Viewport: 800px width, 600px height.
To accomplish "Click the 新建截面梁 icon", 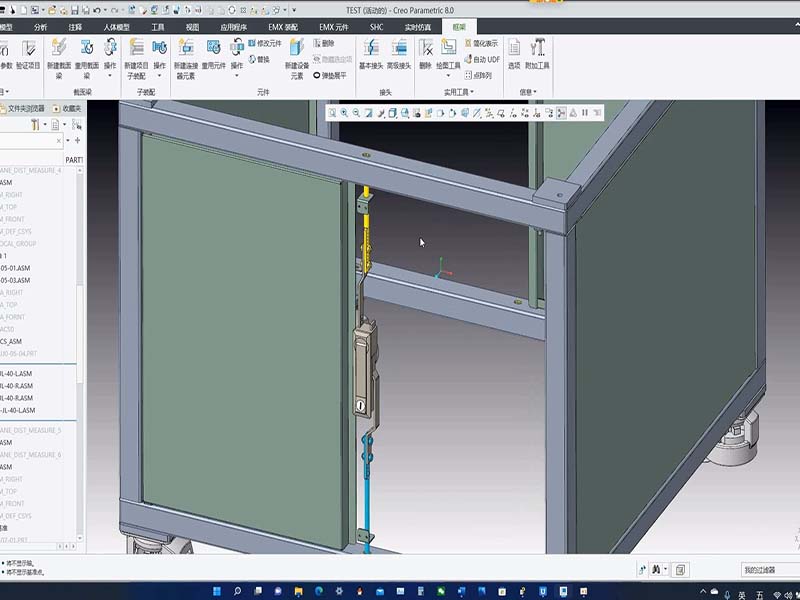I will 58,48.
